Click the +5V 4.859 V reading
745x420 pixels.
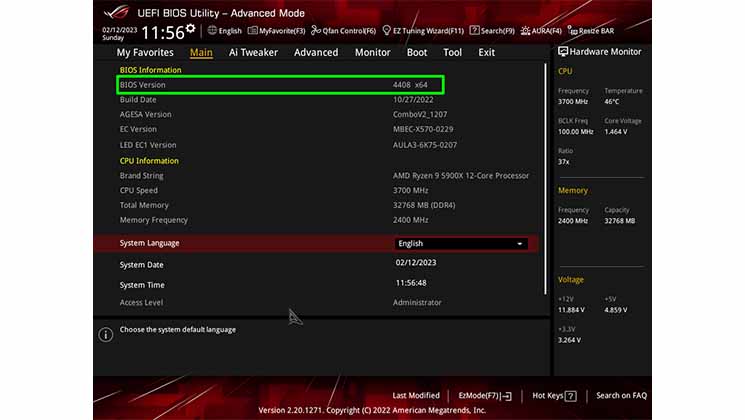click(616, 310)
